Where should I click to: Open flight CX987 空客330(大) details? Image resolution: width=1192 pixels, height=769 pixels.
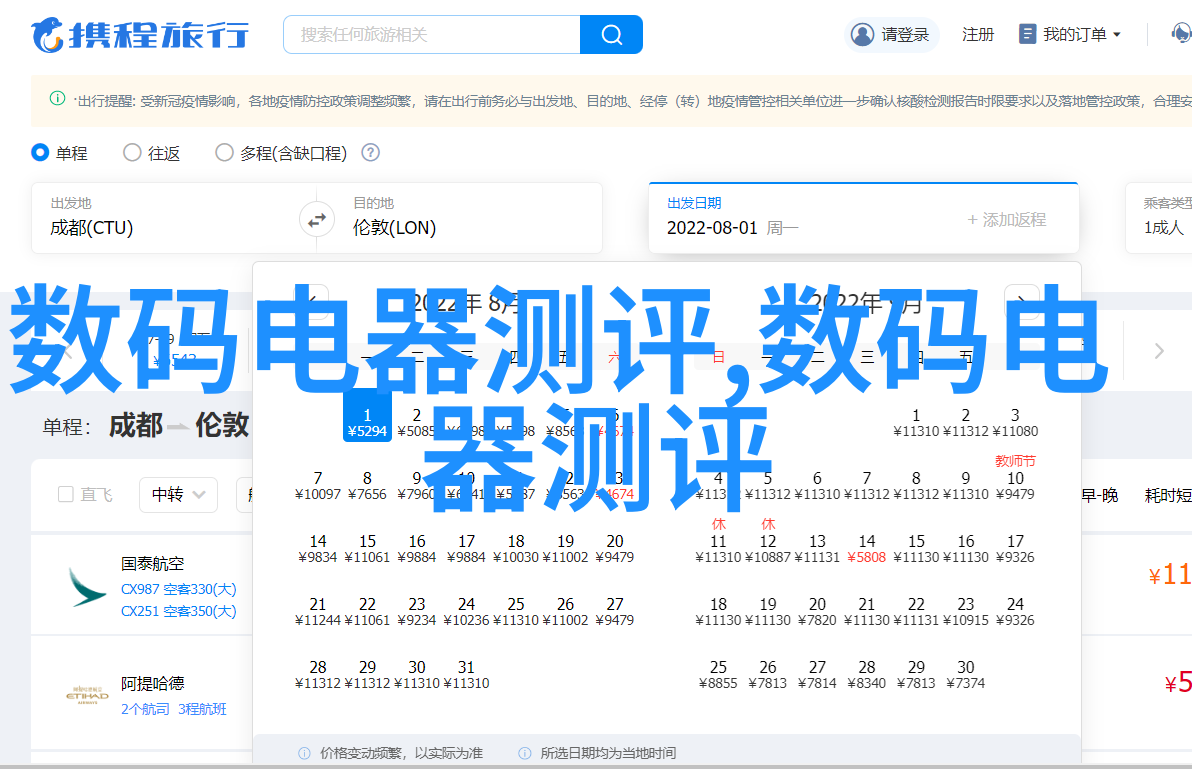click(179, 589)
